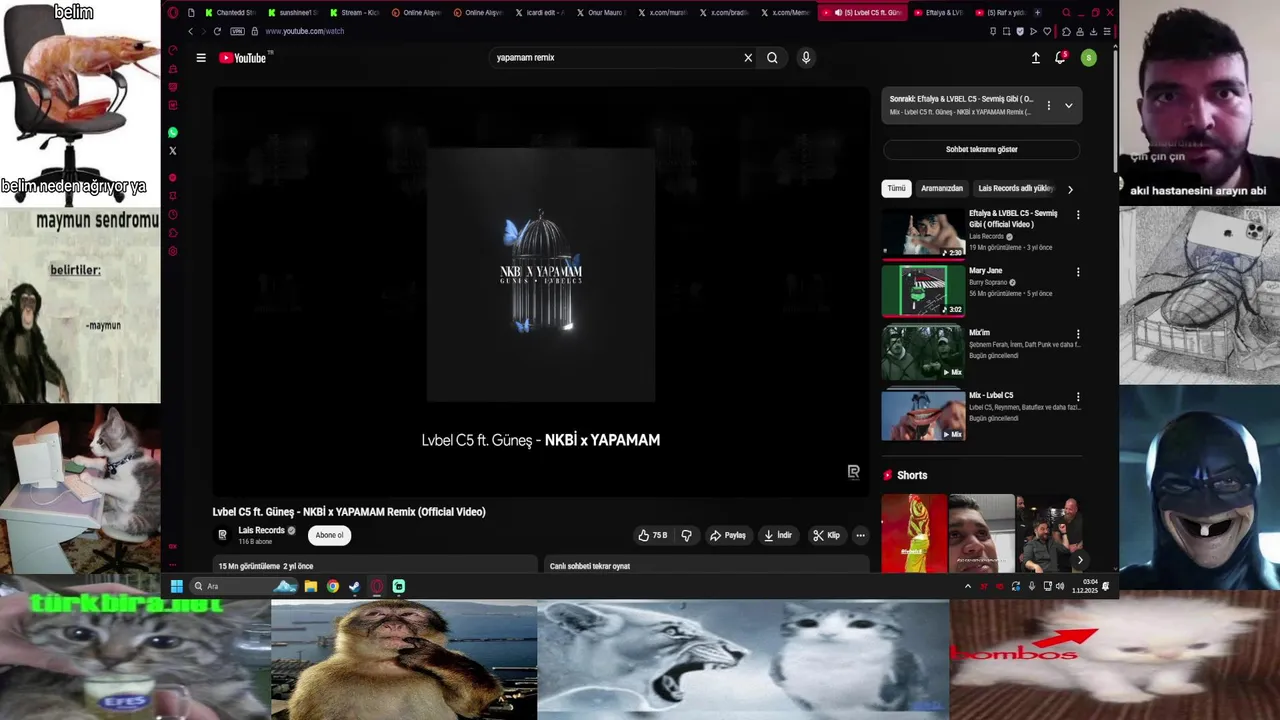This screenshot has width=1280, height=720.
Task: Open Opera sidebar settings gear
Action: [173, 251]
